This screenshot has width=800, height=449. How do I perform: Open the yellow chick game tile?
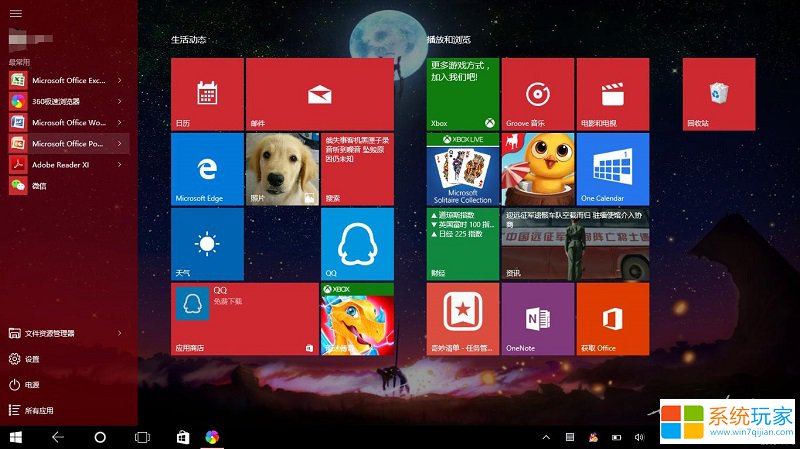coord(538,169)
